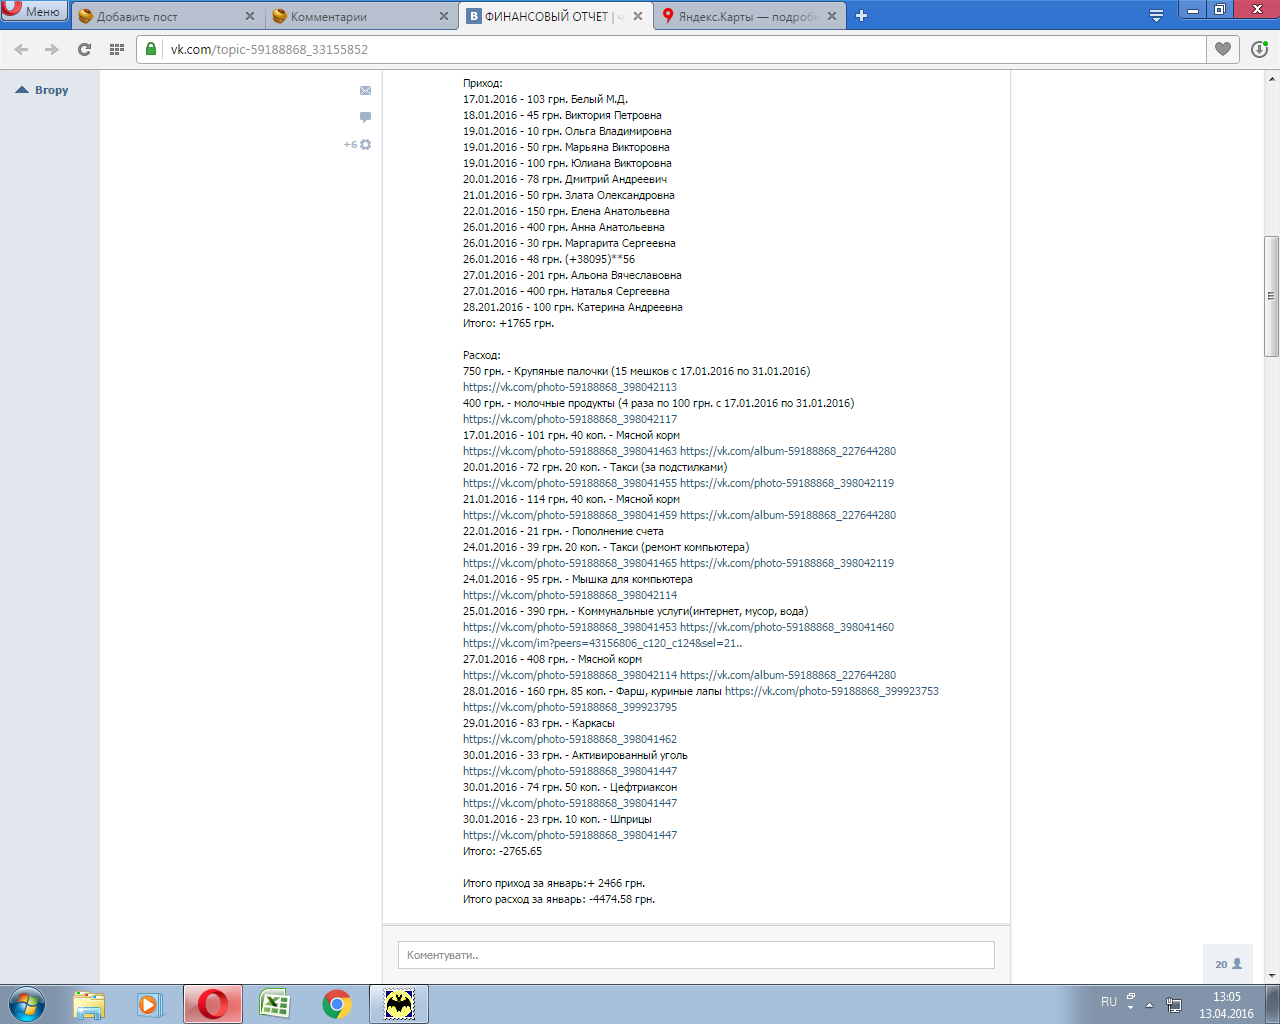This screenshot has height=1024, width=1280.
Task: Click the Вгору scroll-to-top link
Action: [x=42, y=90]
